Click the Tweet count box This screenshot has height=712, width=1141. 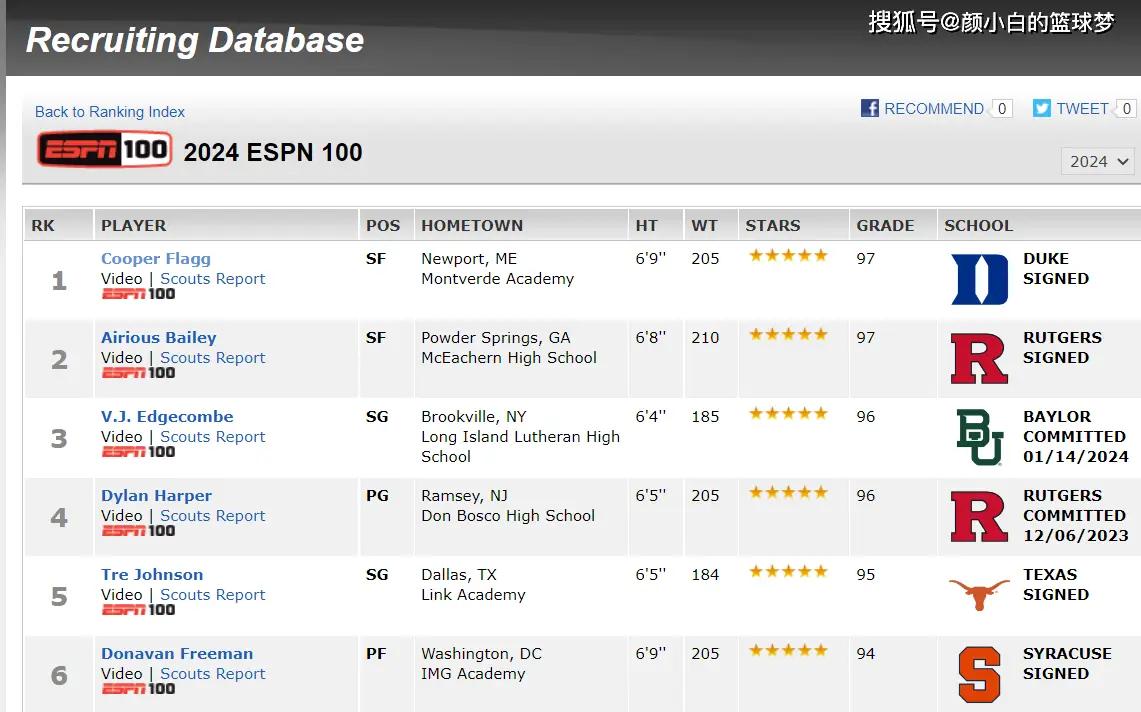click(1126, 108)
